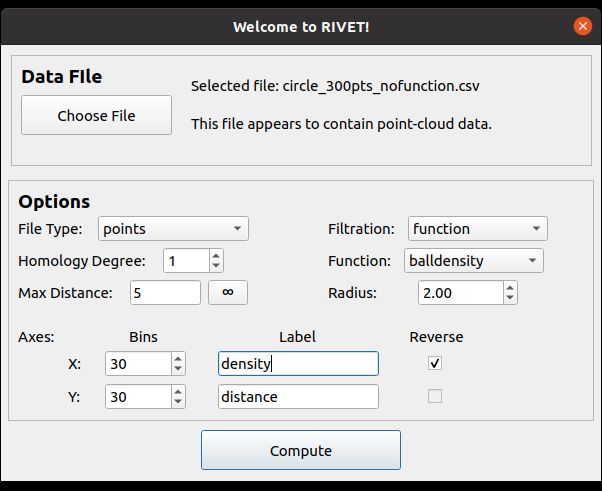The image size is (602, 491).
Task: Click the Reverse column header
Action: pos(436,337)
